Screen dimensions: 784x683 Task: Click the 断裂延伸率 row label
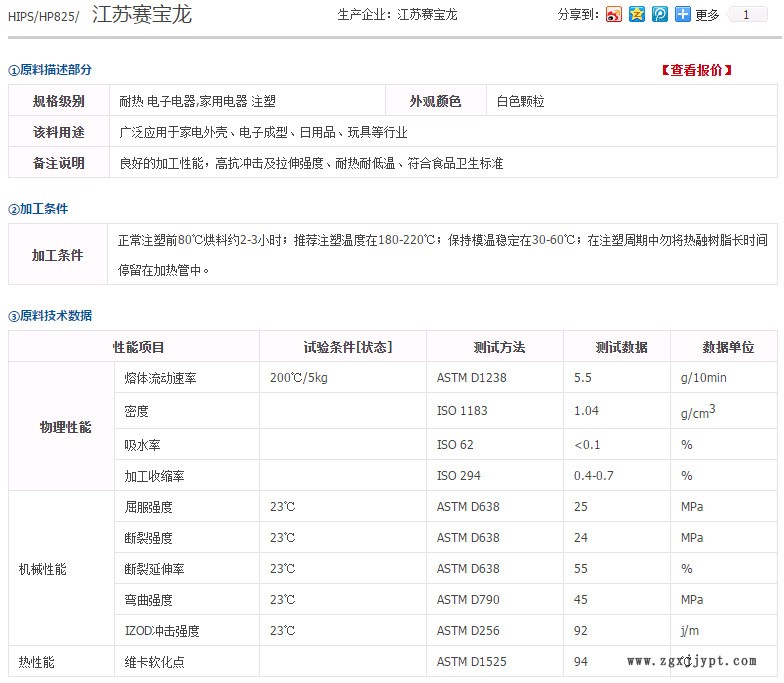(154, 569)
